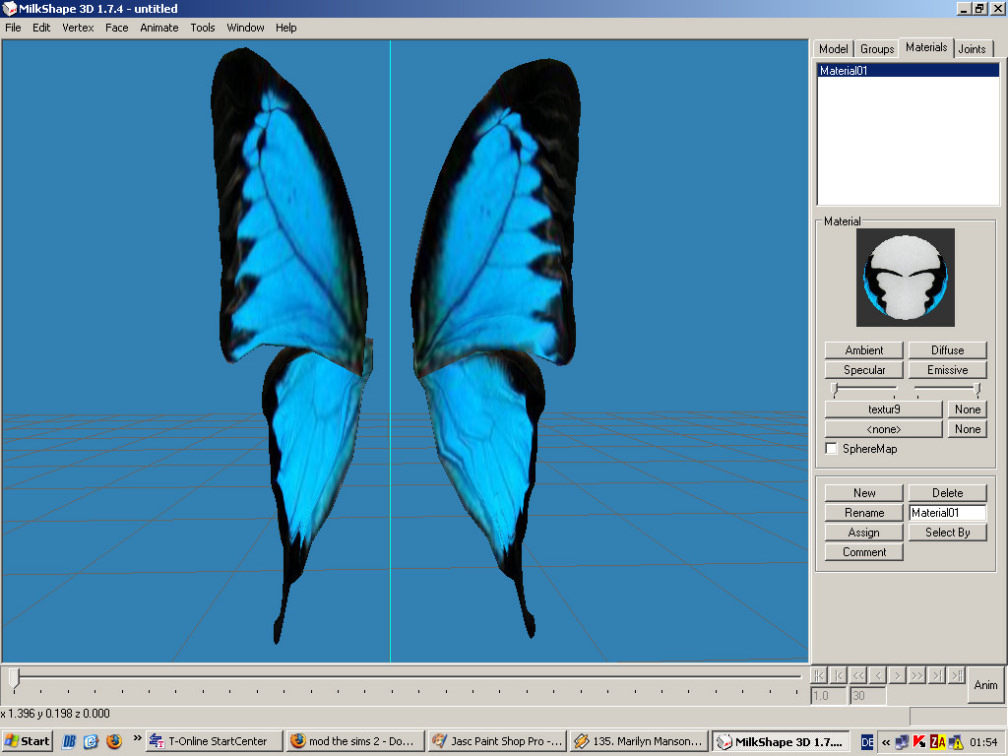Screen dimensions: 1008x756
Task: Click the Ambient color button
Action: coord(864,350)
